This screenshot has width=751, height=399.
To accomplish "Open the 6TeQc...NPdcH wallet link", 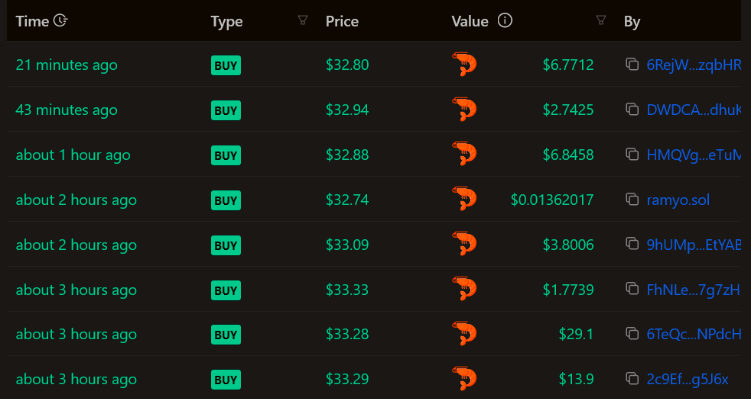I will pyautogui.click(x=694, y=334).
